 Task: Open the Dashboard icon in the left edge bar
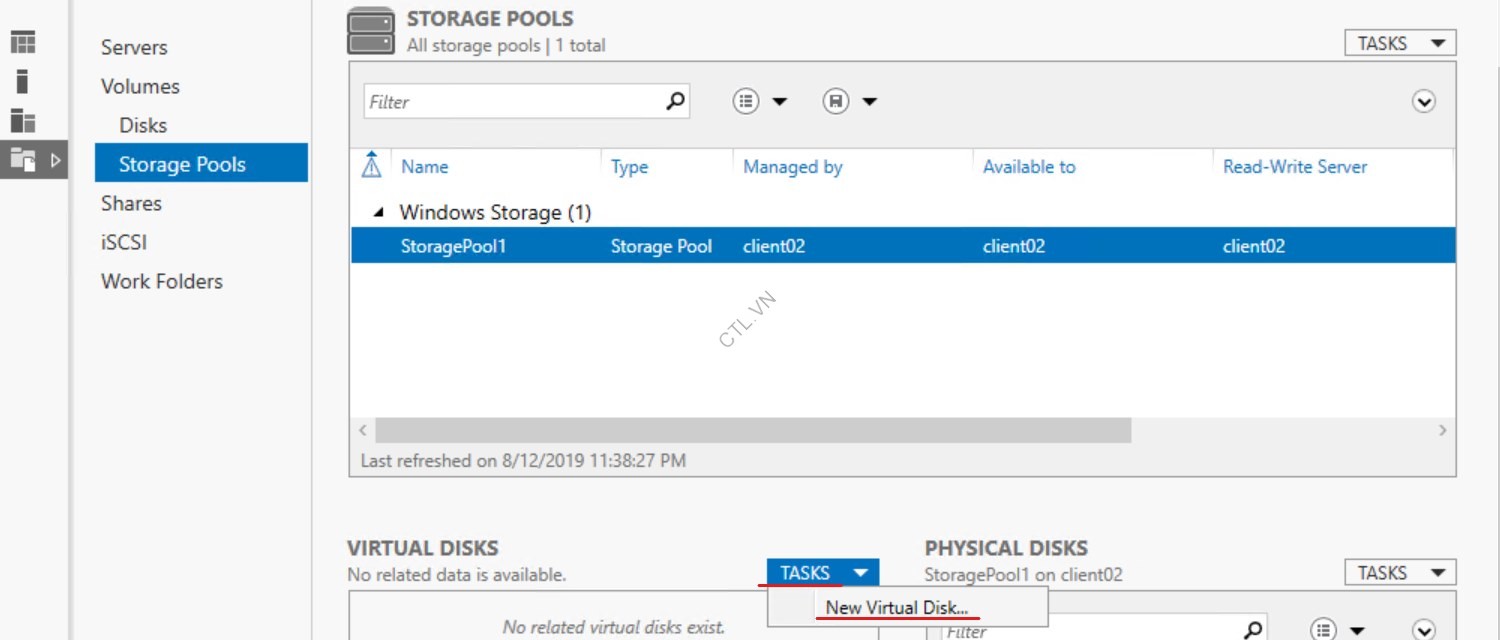click(x=22, y=40)
